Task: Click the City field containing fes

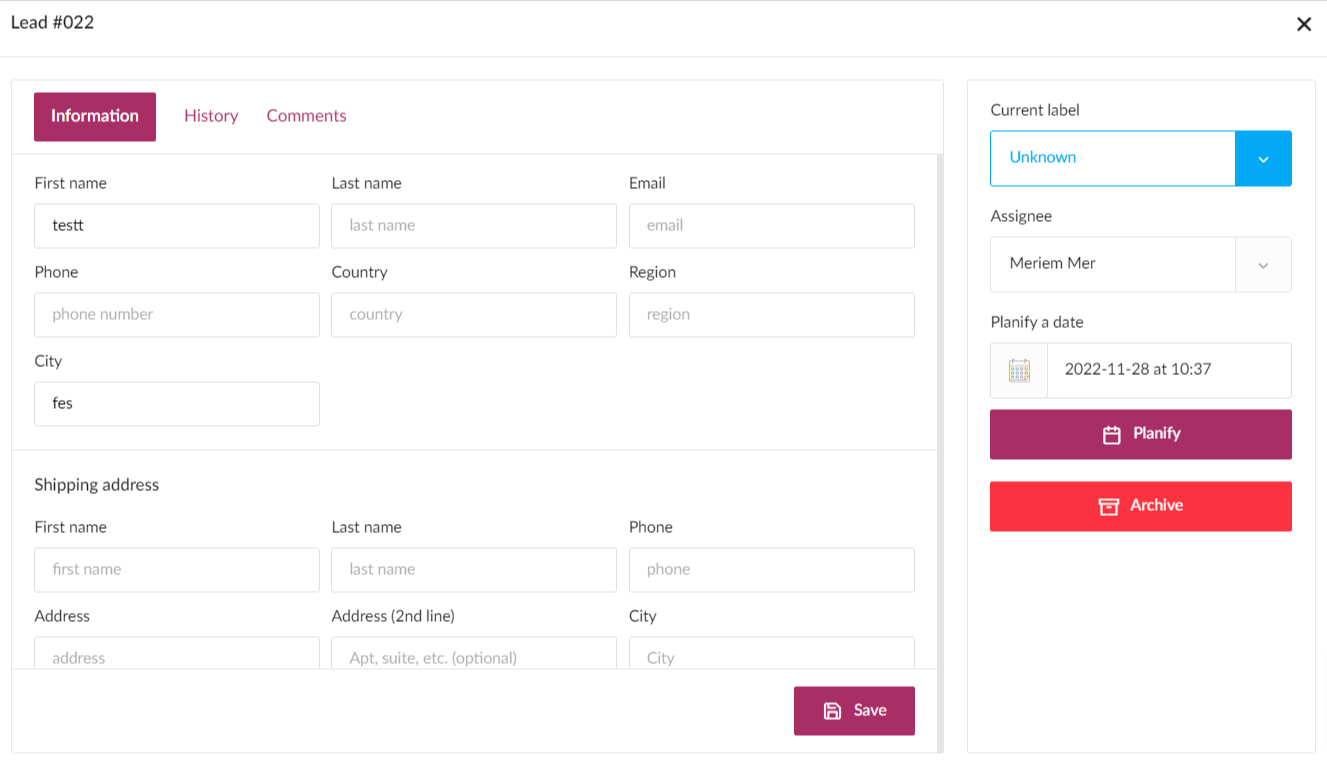Action: coord(177,404)
